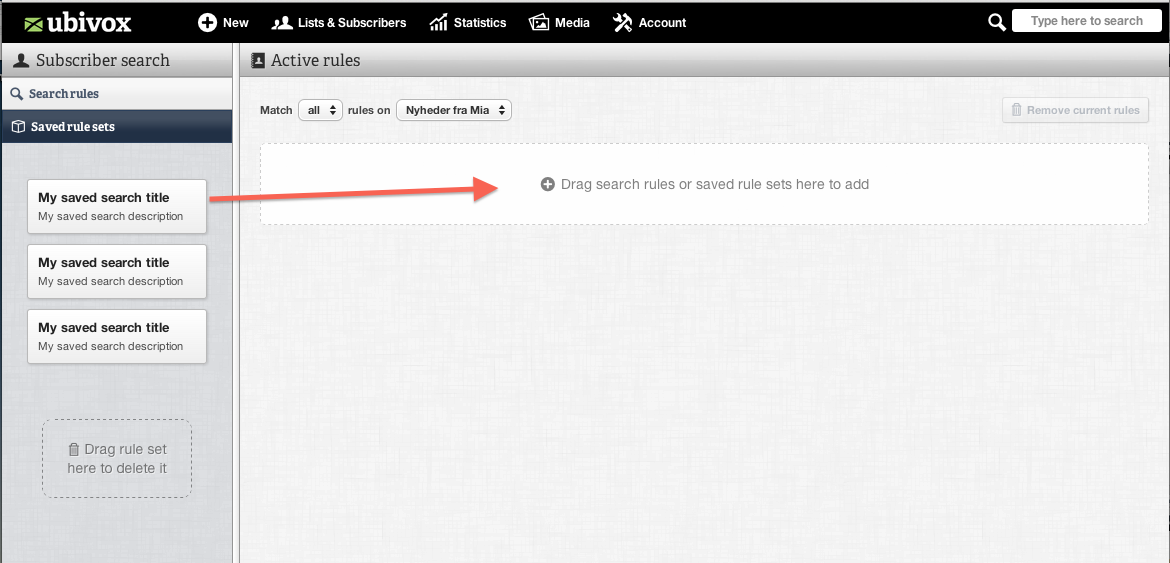Click the 'Match' label text

coord(276,110)
